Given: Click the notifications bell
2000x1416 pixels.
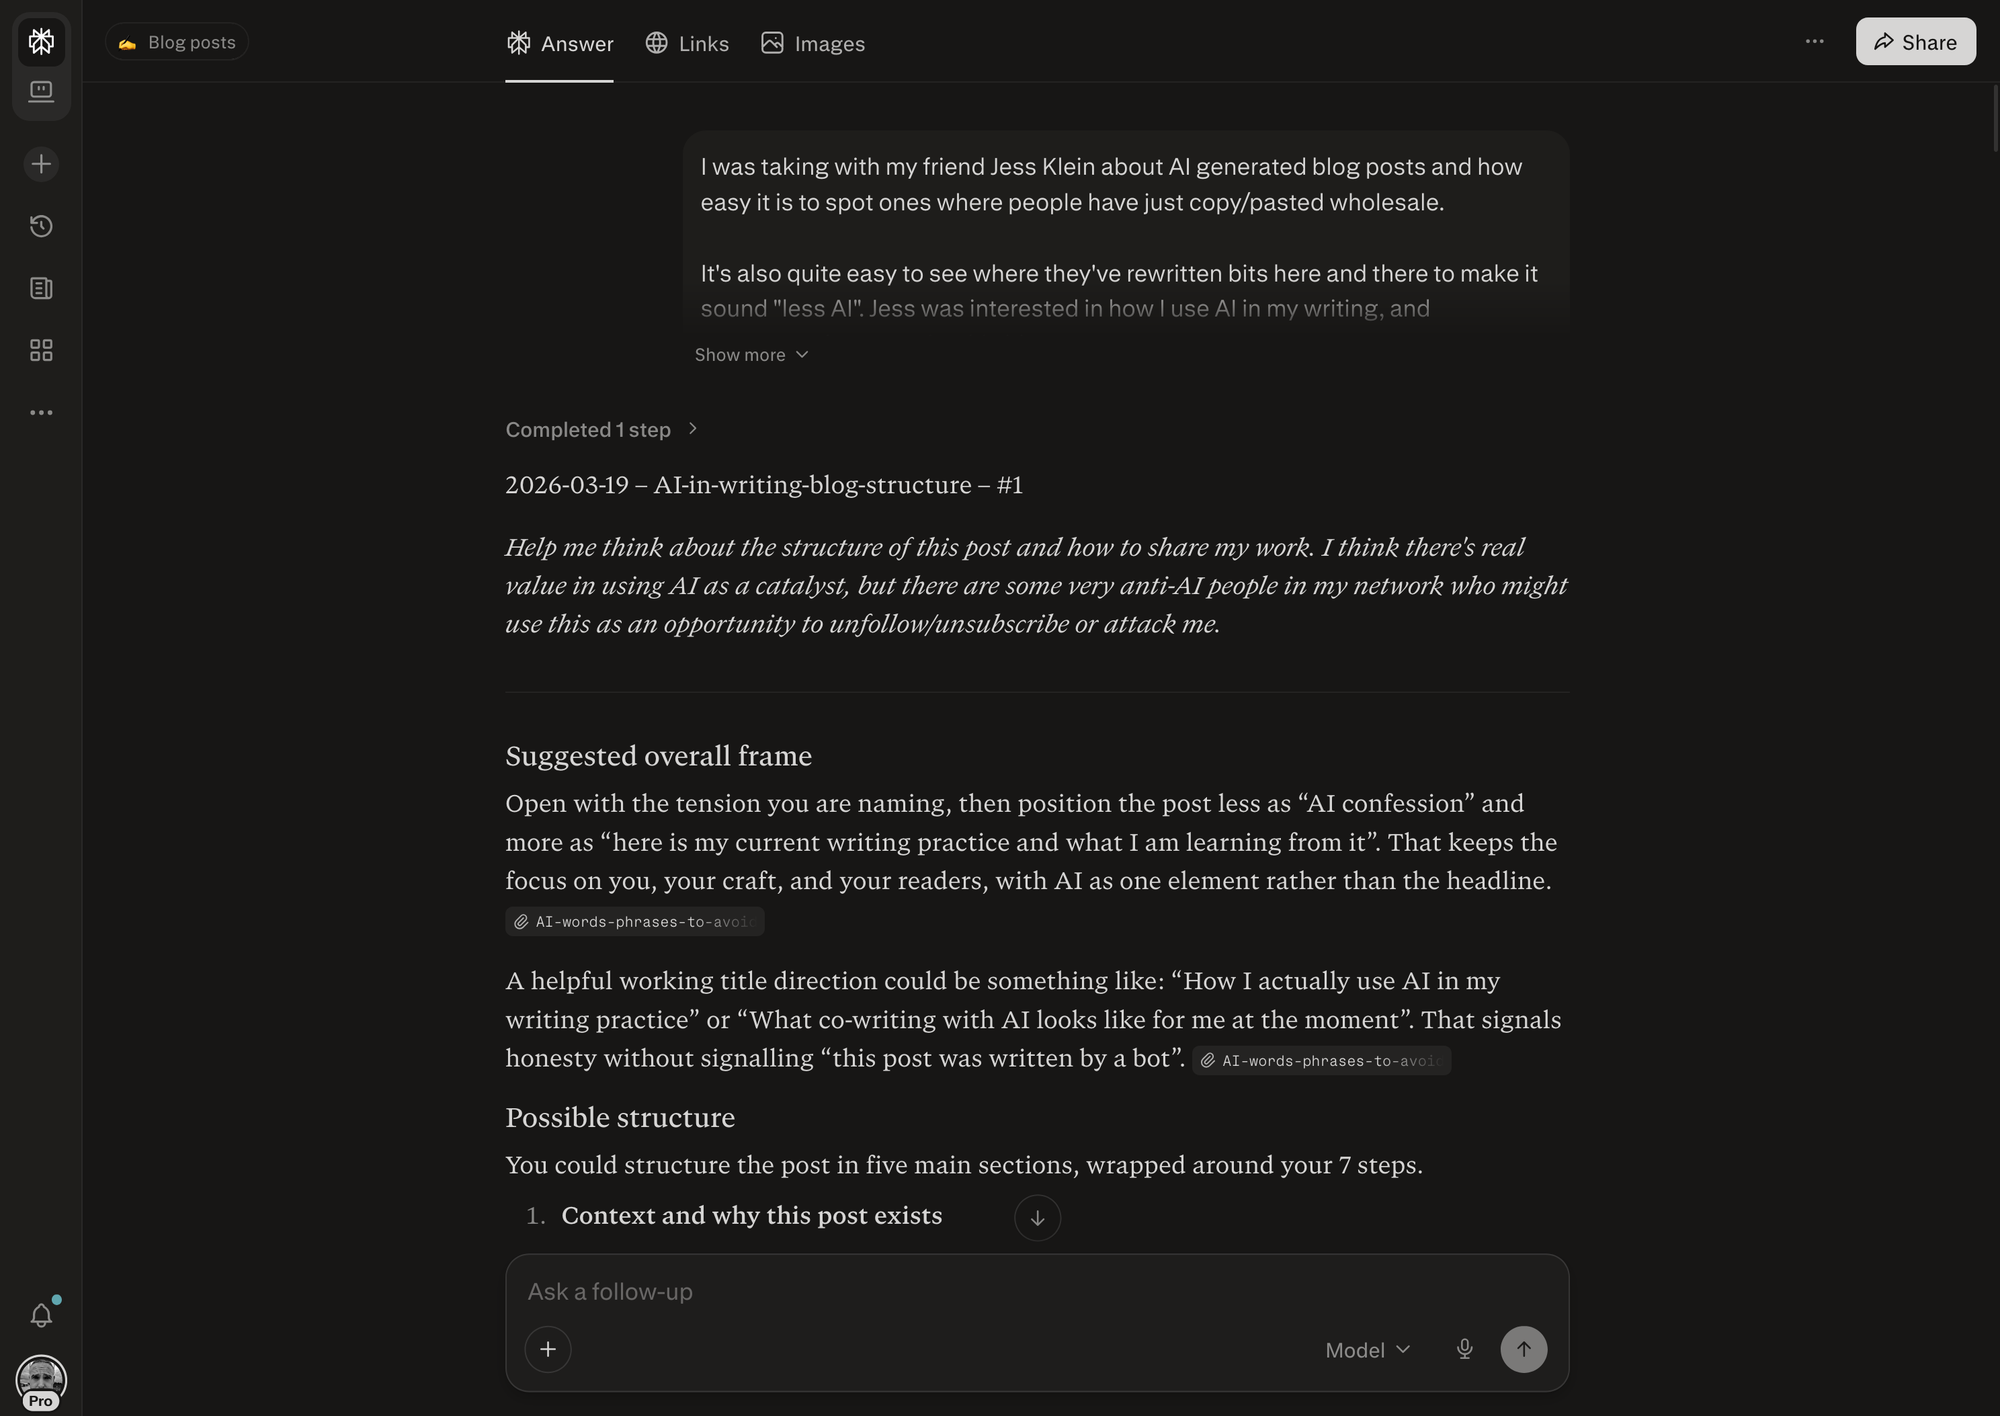Looking at the screenshot, I should coord(41,1314).
